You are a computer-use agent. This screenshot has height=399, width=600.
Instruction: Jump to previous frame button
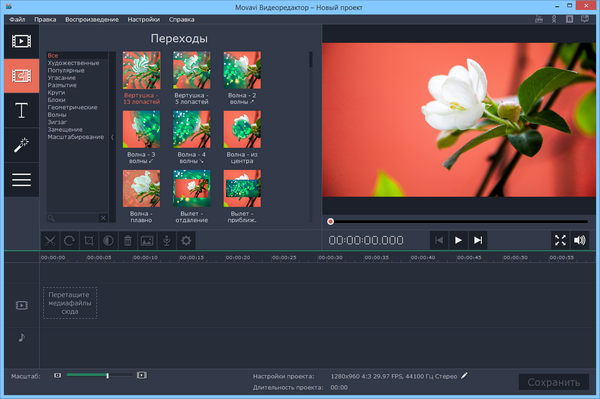439,240
